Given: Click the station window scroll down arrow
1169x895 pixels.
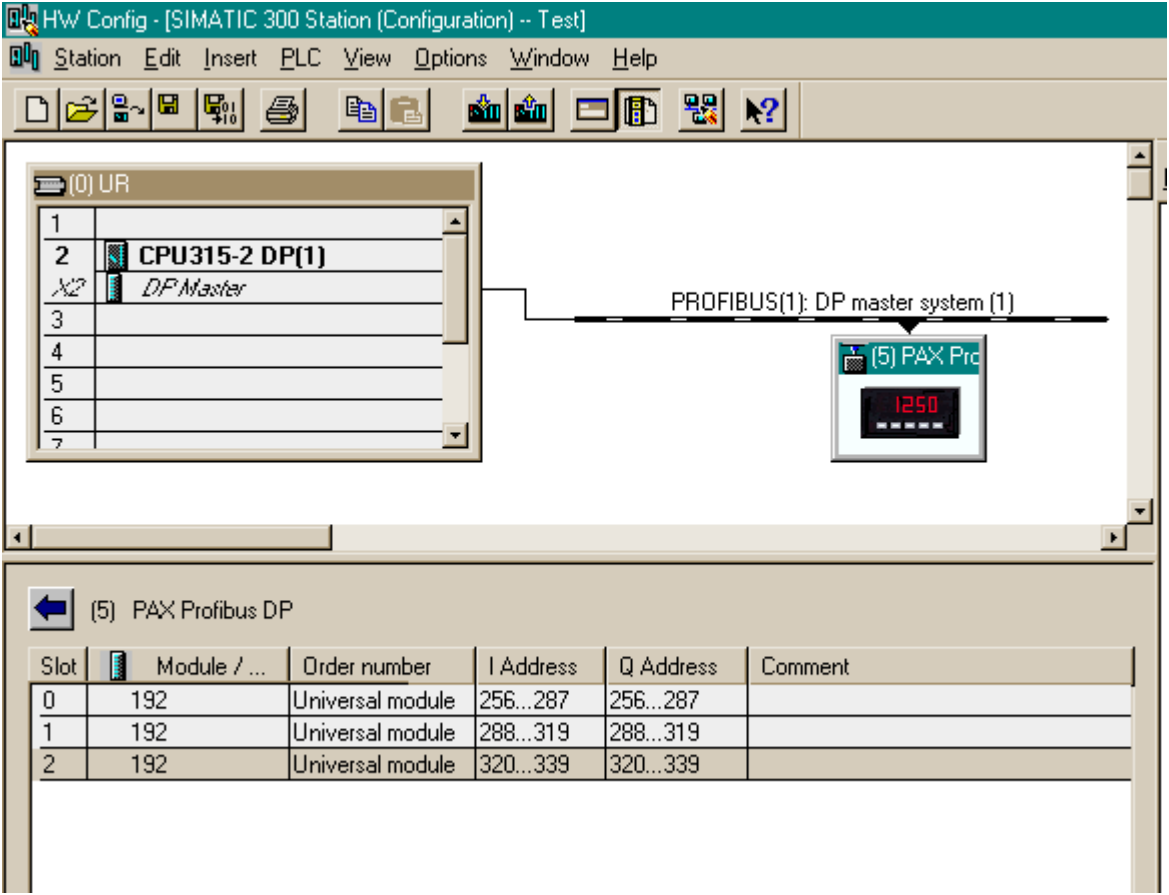Looking at the screenshot, I should [1139, 512].
